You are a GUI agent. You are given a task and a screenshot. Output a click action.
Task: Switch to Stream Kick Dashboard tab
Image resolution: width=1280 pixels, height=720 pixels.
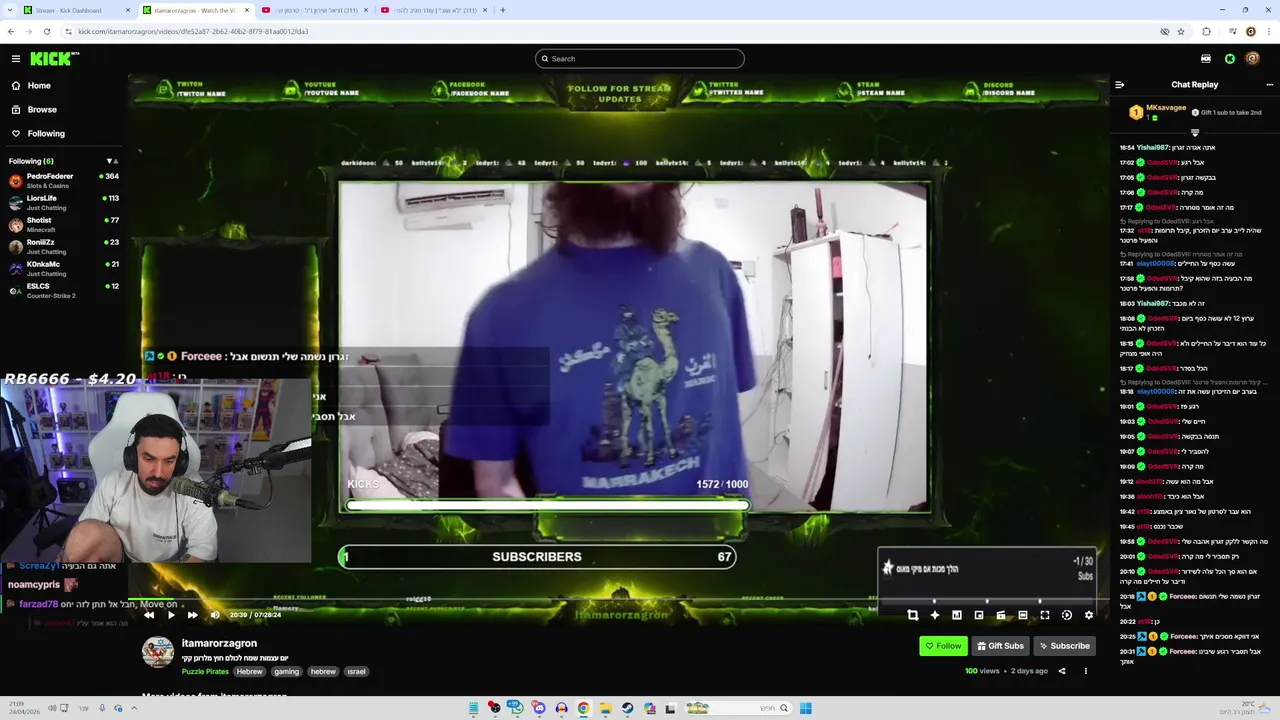click(75, 10)
